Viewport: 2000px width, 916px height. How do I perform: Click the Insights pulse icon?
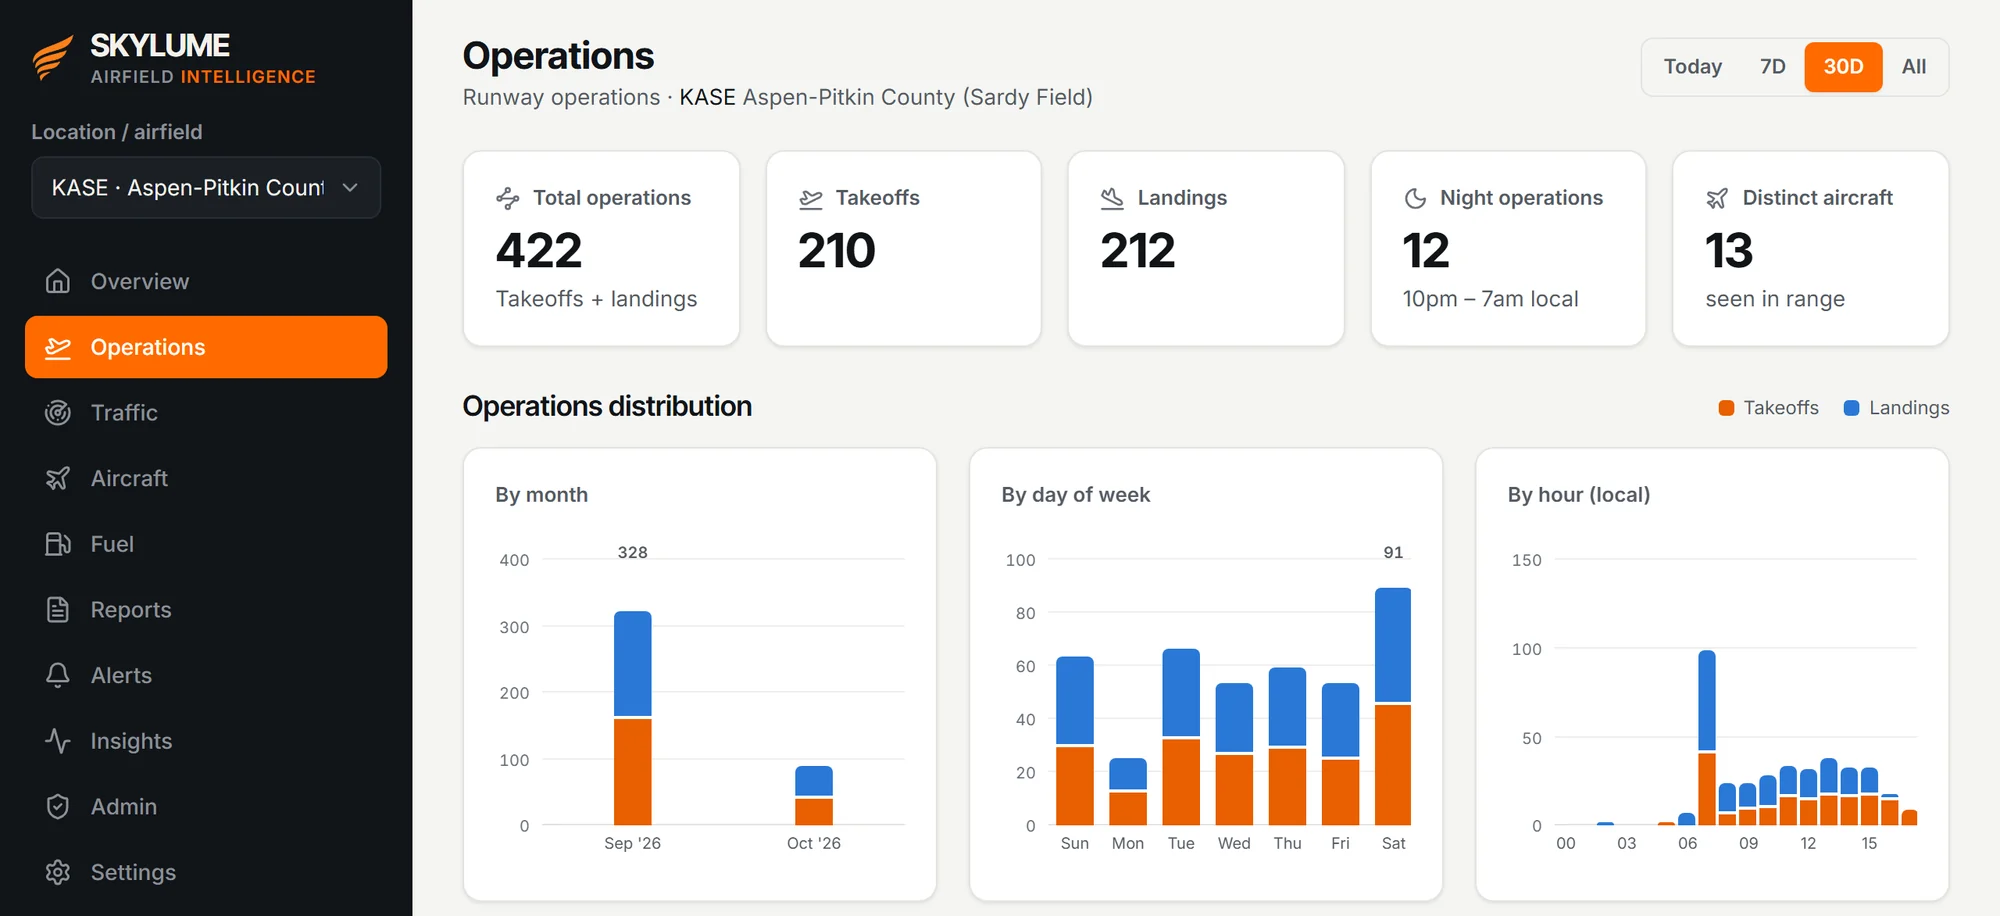pyautogui.click(x=58, y=741)
